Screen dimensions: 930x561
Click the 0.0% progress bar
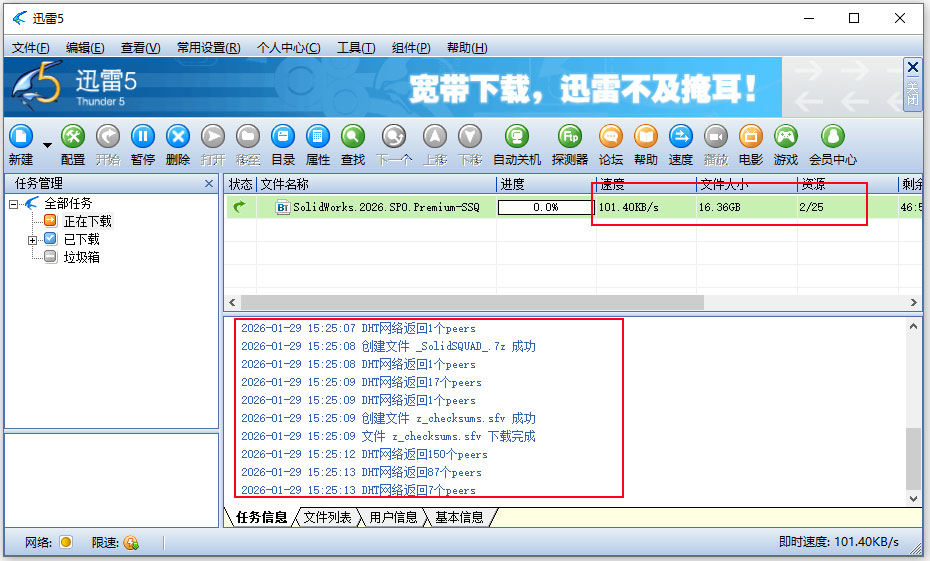click(x=546, y=207)
